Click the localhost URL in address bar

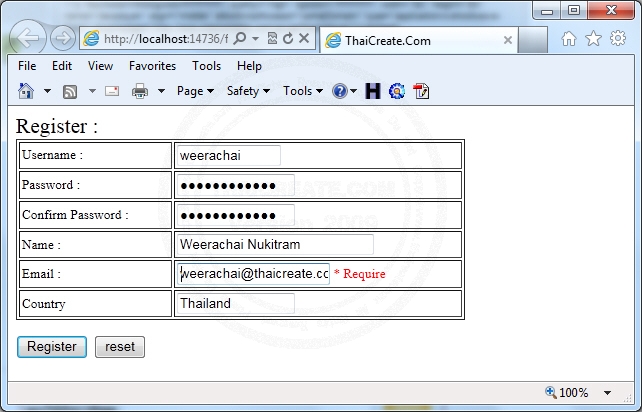(x=165, y=39)
